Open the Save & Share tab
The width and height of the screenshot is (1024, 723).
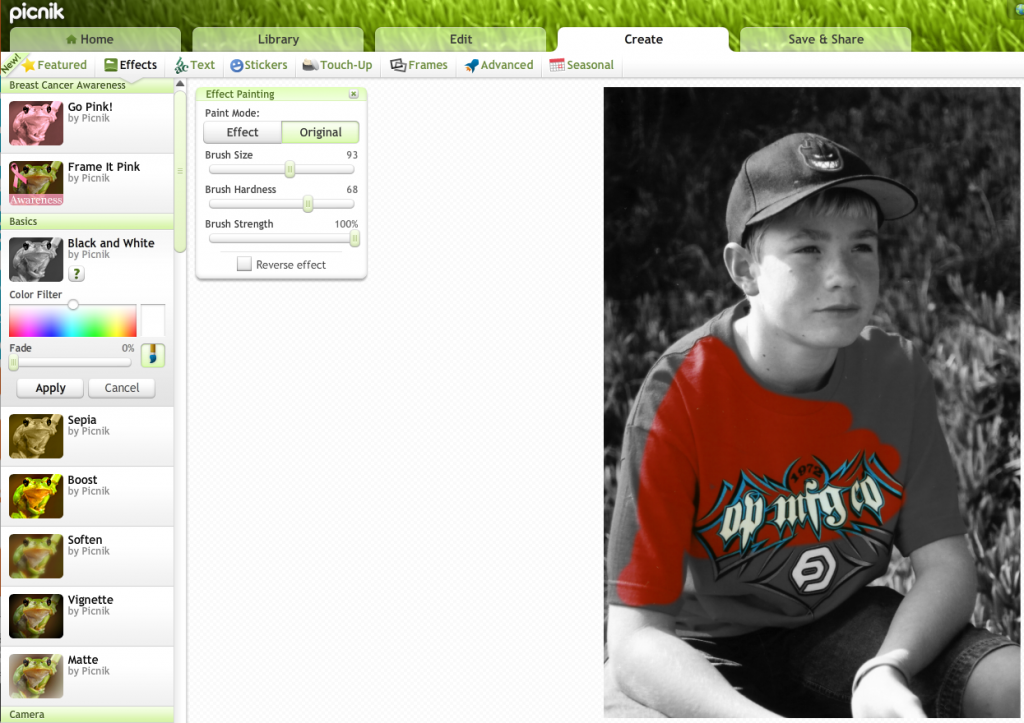(825, 39)
